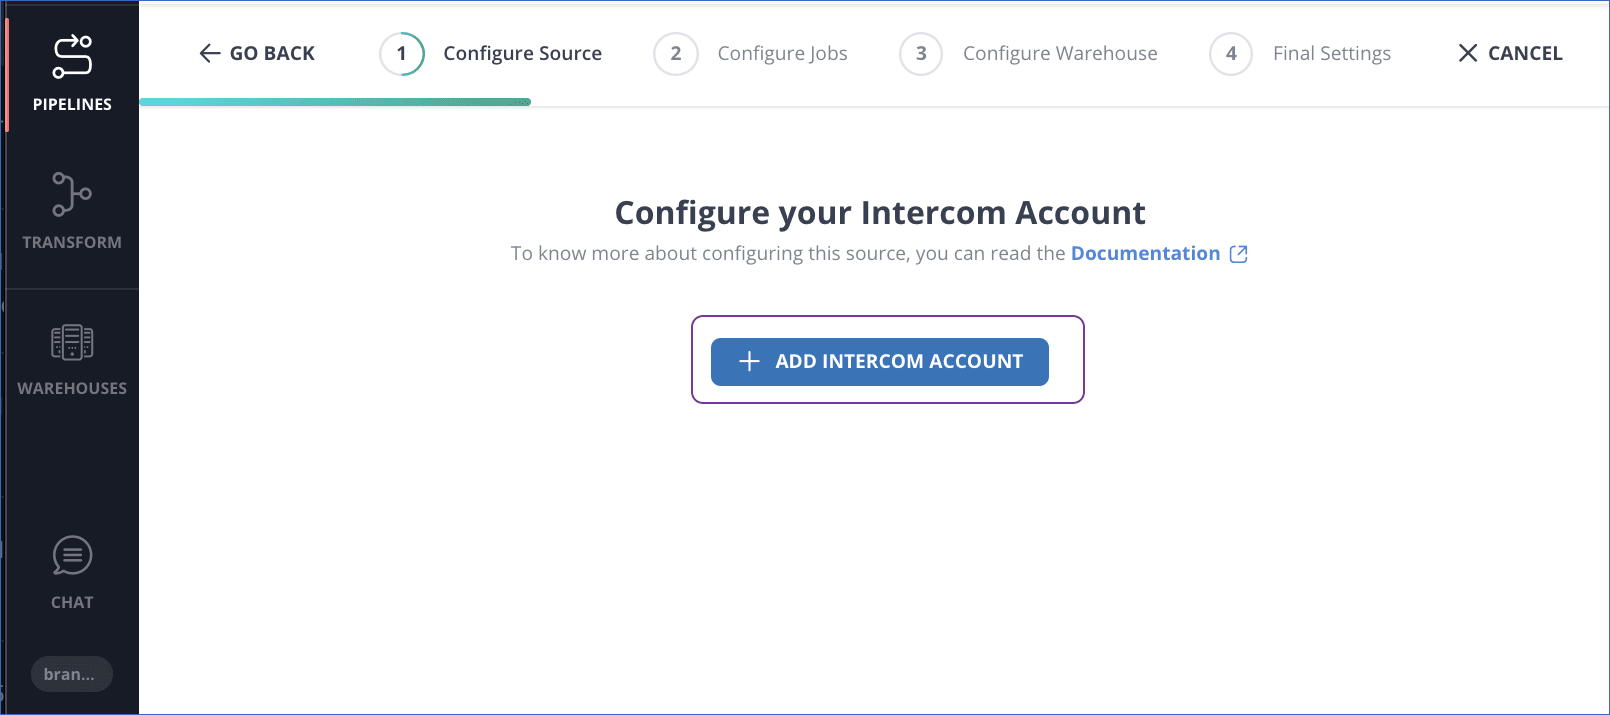
Task: Open the Transform section from sidebar
Action: pos(71,194)
